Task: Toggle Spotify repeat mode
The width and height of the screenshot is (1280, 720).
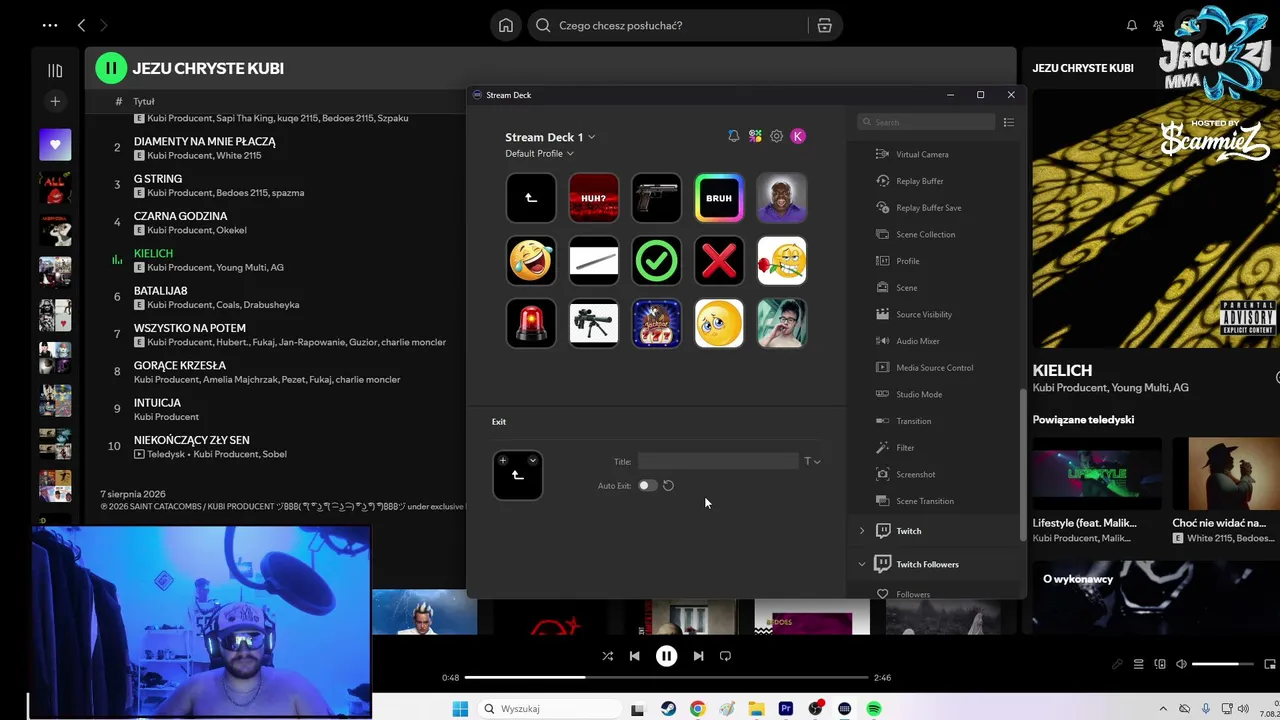Action: point(725,656)
